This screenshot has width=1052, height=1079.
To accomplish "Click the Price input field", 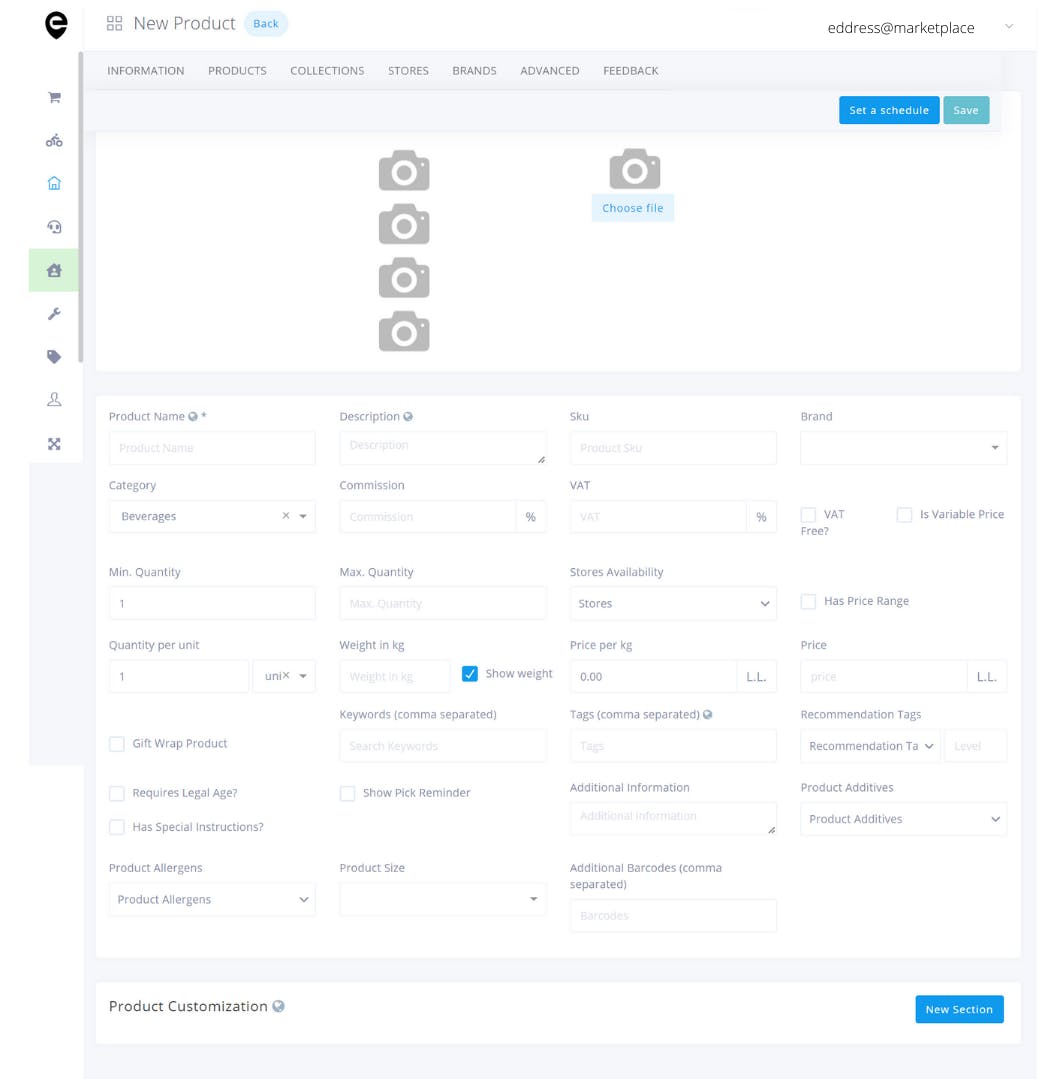I will click(x=883, y=676).
